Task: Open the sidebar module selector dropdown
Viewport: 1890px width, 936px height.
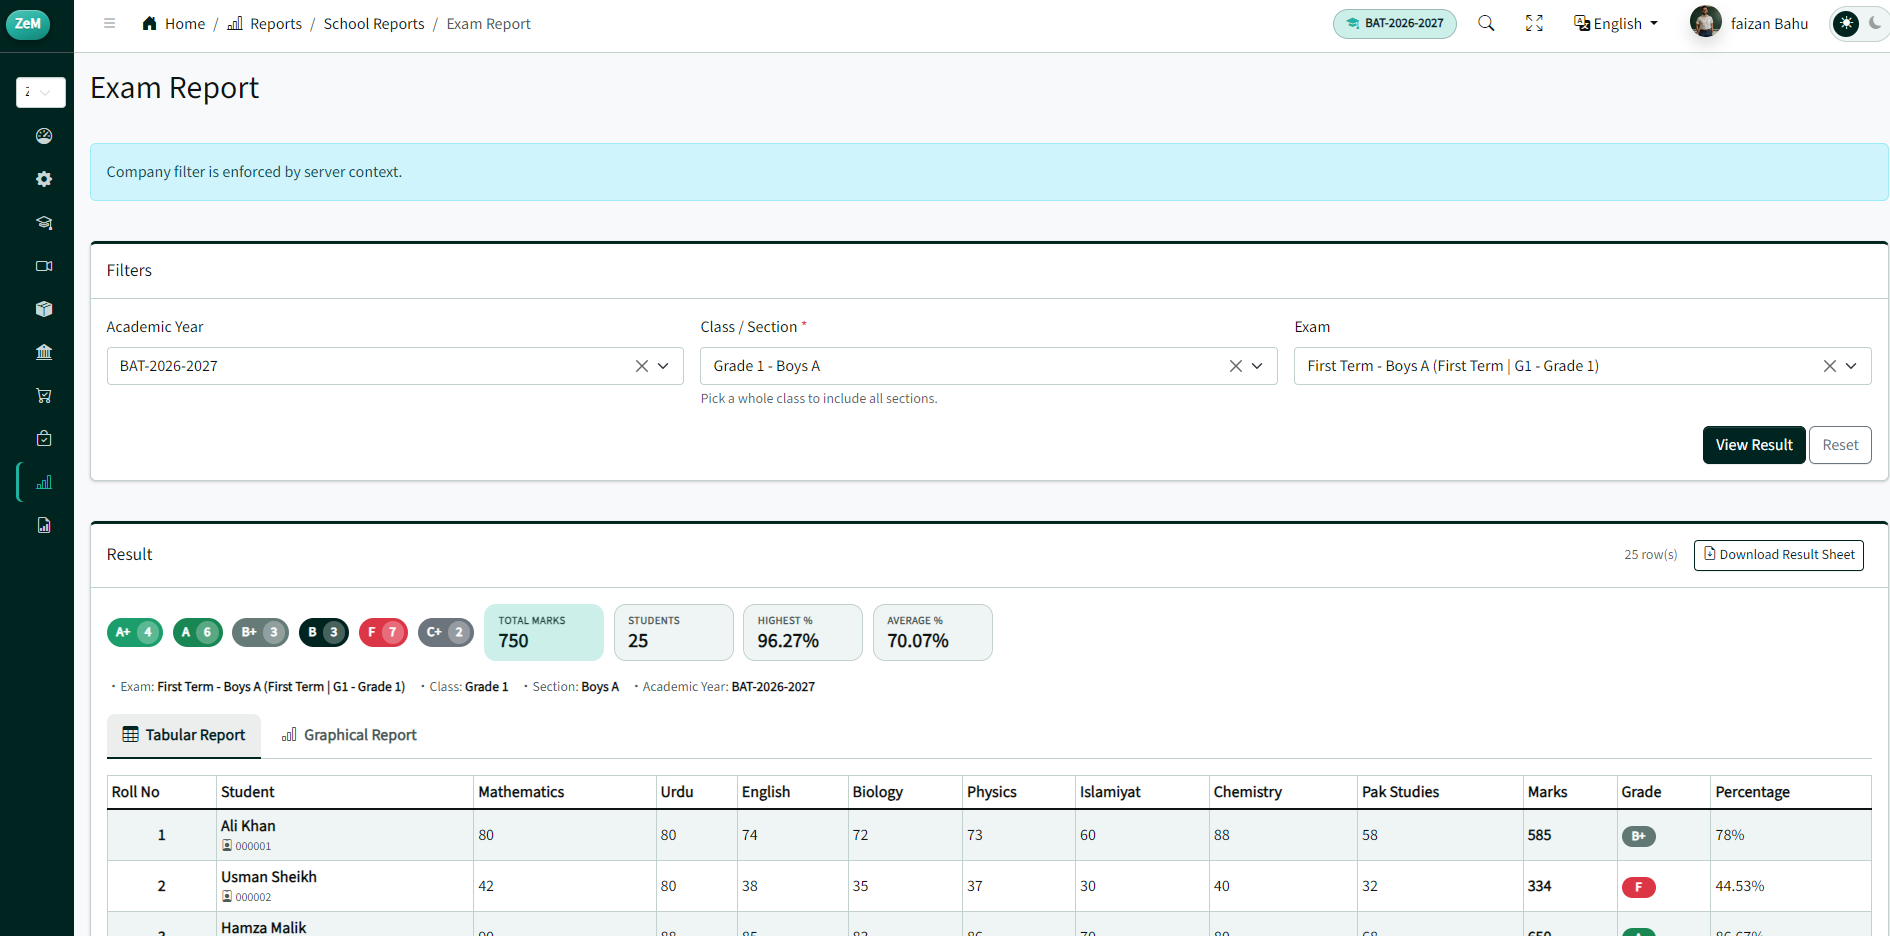Action: [41, 92]
